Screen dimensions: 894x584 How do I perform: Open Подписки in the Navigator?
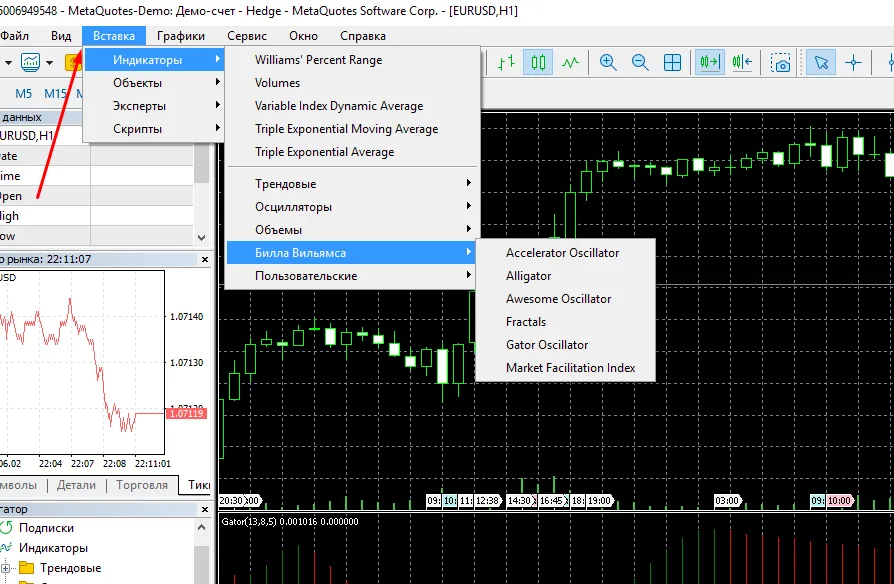pos(46,528)
